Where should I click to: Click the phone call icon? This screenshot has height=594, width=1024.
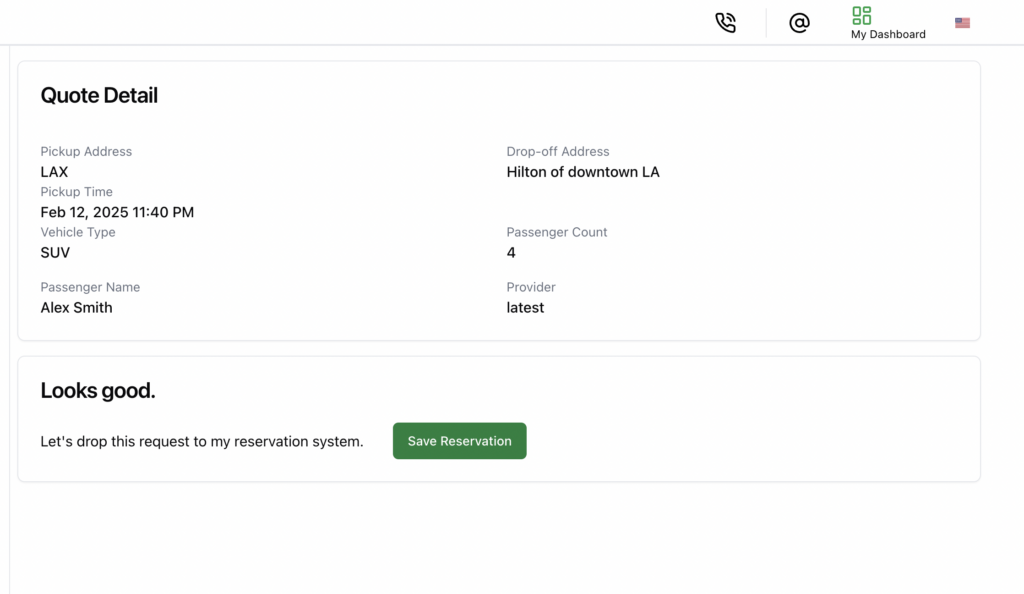(x=726, y=23)
